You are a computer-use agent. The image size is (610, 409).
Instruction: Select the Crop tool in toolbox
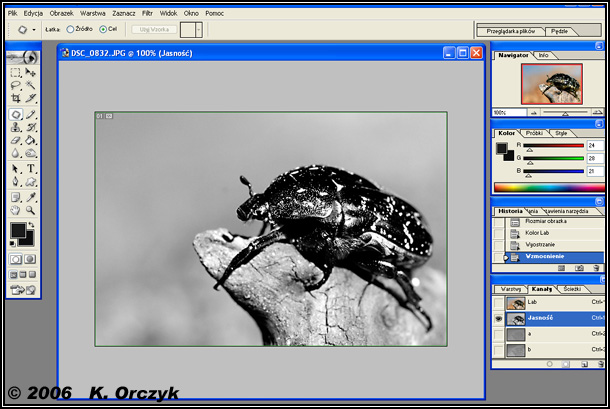point(16,99)
